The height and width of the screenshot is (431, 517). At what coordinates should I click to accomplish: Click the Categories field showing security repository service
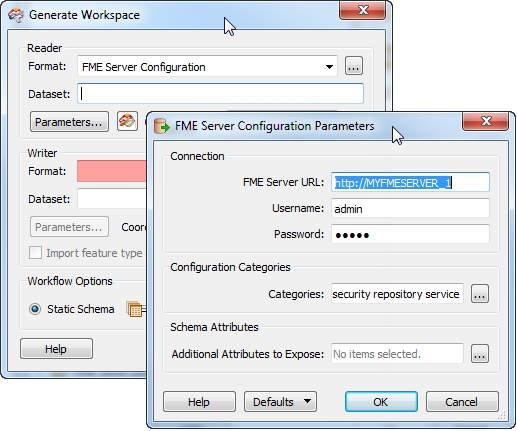[x=397, y=294]
